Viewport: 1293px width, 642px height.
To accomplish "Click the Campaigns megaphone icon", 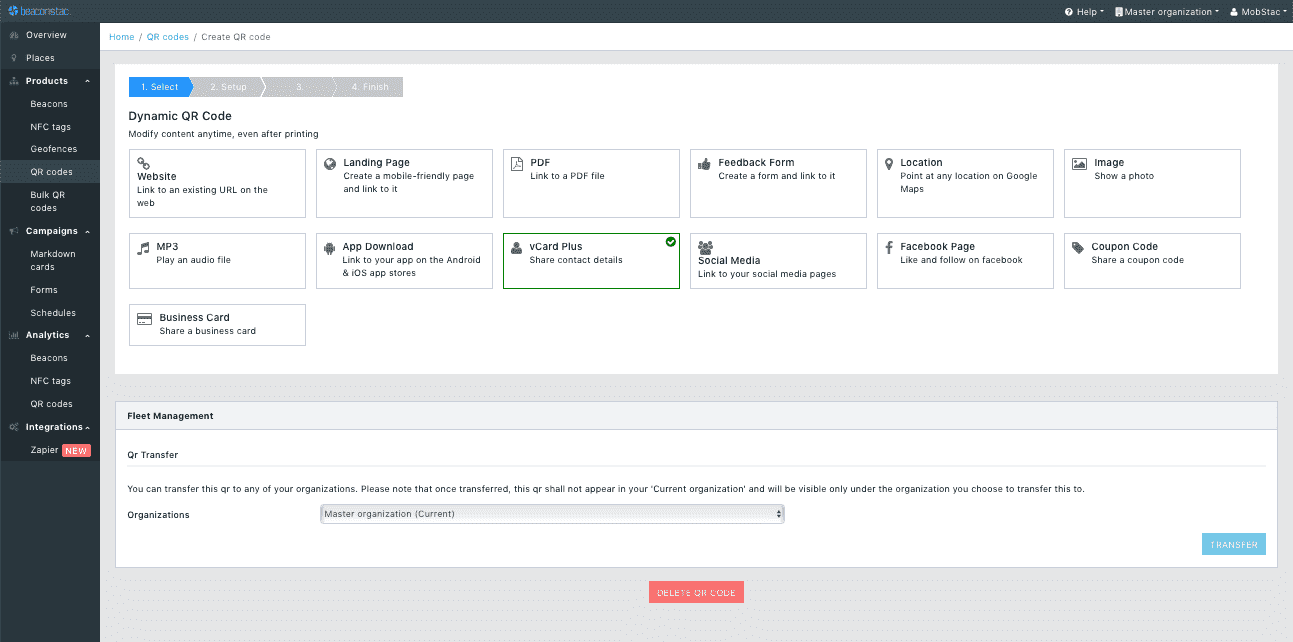I will 14,231.
